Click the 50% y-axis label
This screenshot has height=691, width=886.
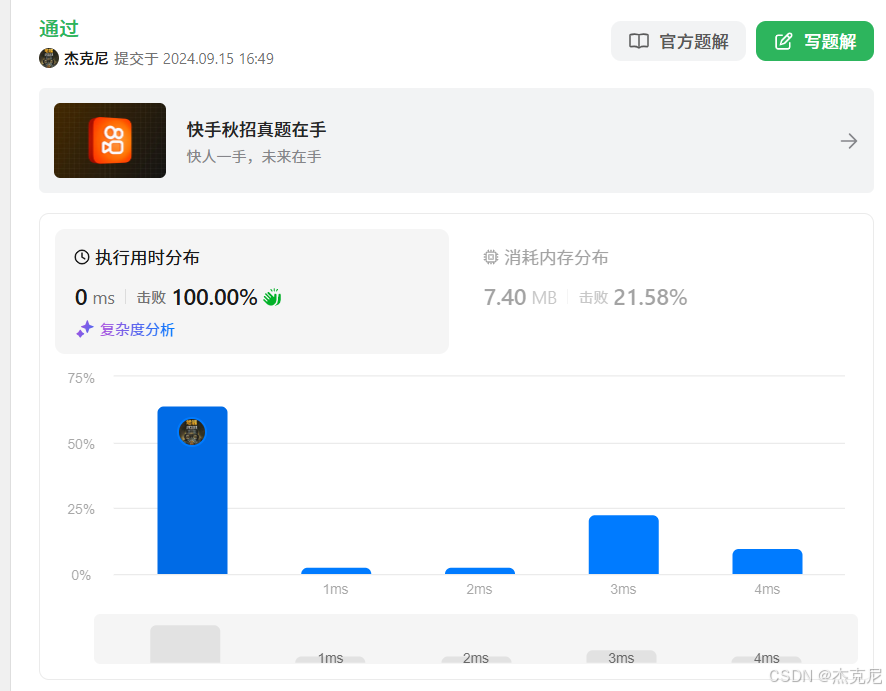pos(81,444)
